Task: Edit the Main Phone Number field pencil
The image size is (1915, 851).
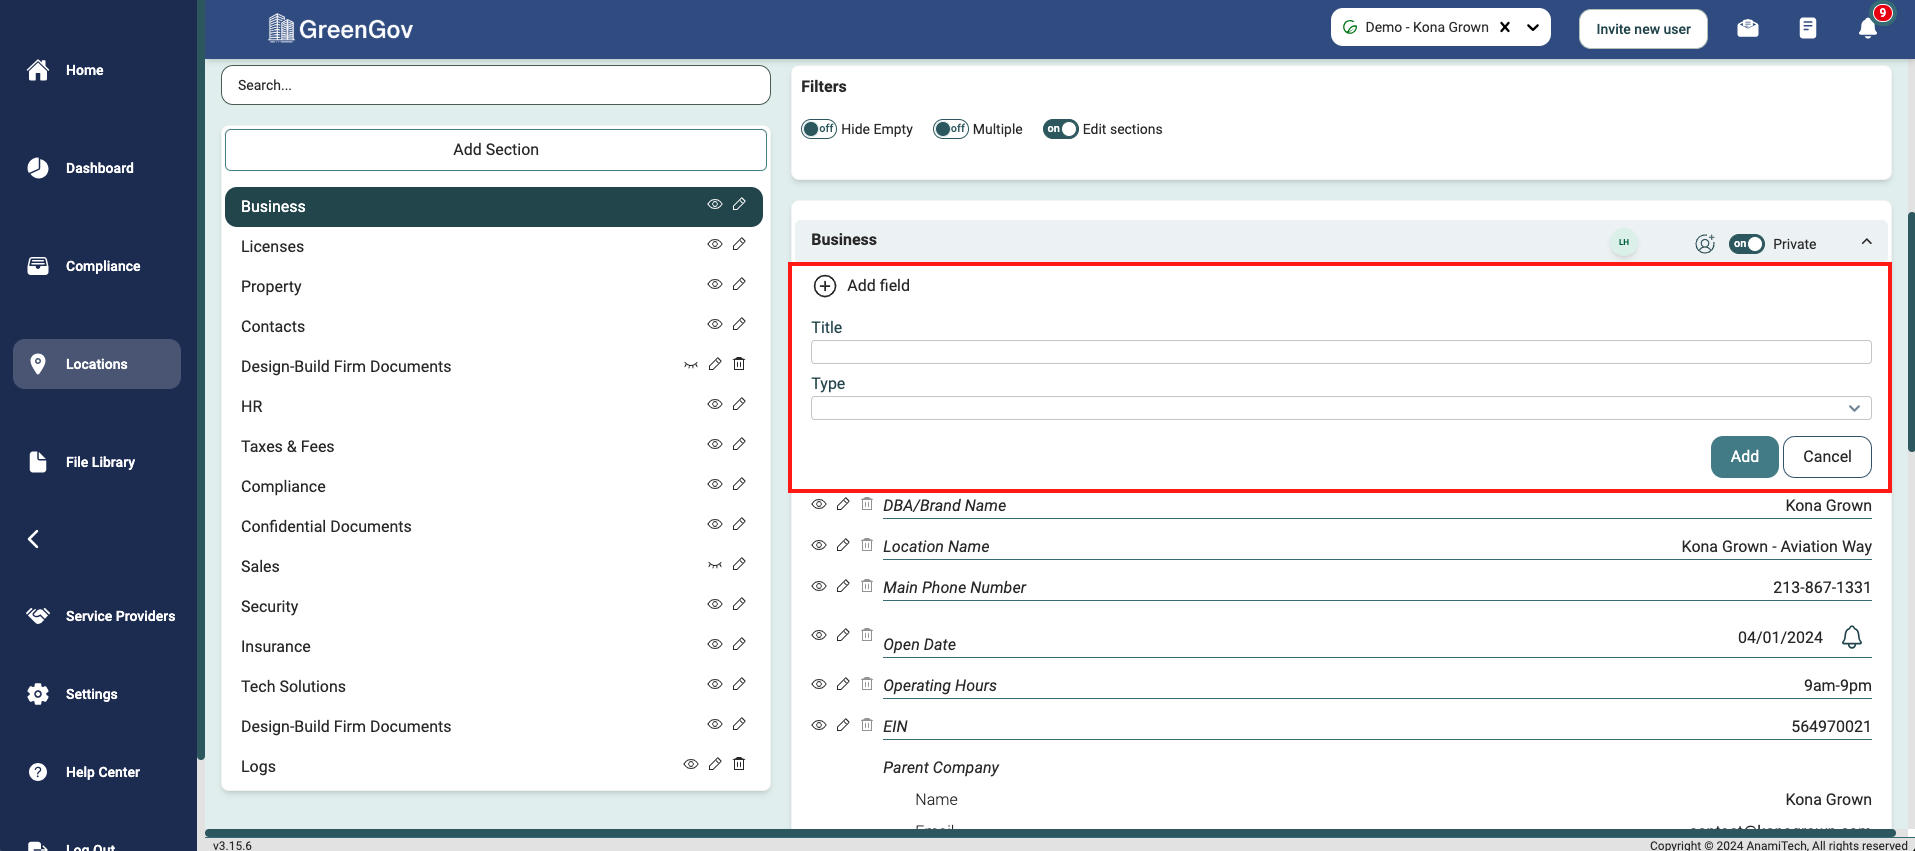Action: click(x=843, y=586)
